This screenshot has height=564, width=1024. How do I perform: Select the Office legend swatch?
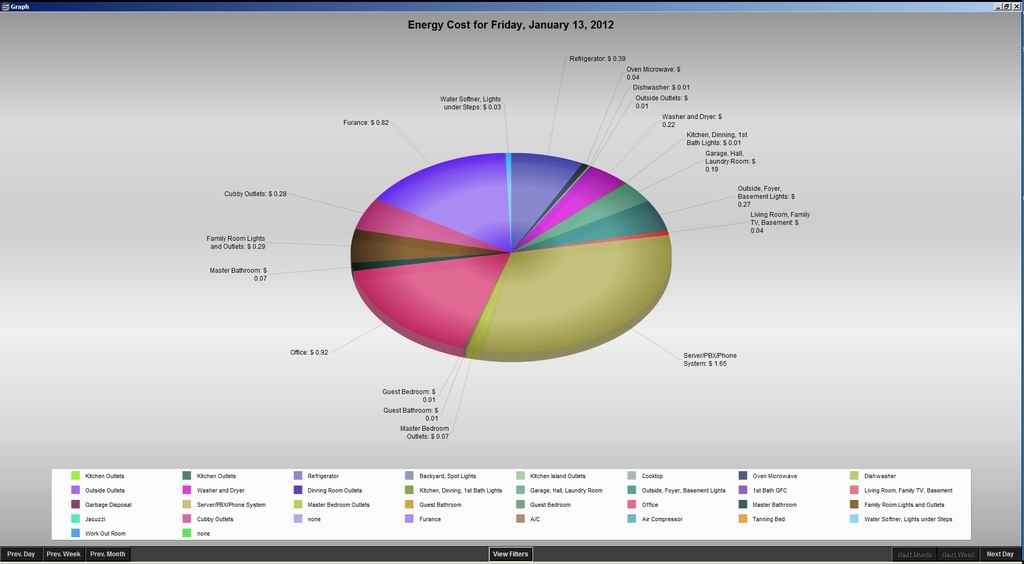click(x=632, y=505)
